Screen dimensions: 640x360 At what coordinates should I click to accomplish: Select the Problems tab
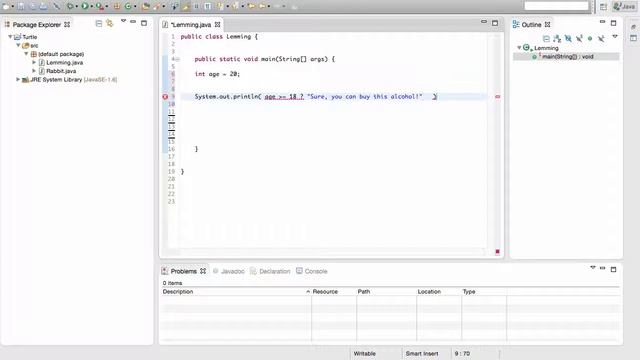(184, 271)
